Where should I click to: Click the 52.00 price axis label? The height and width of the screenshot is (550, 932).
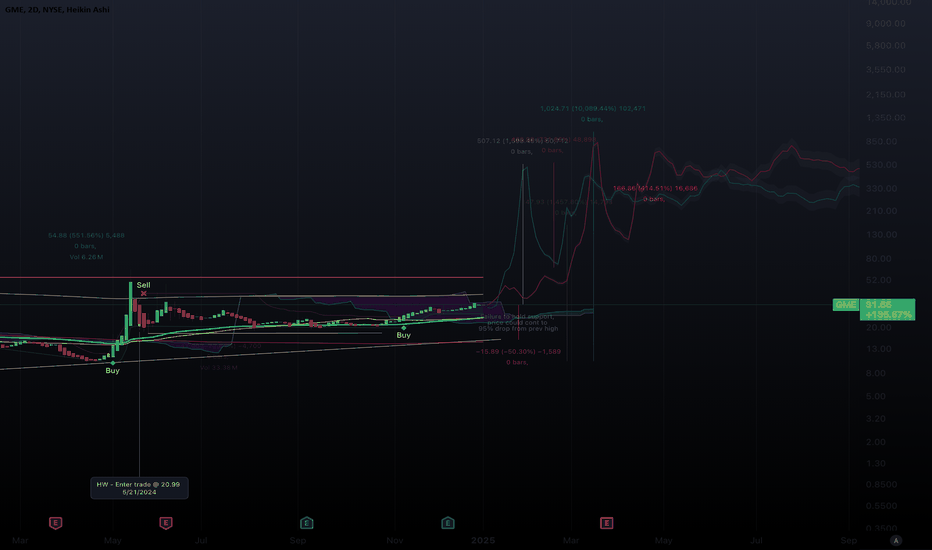tap(879, 280)
